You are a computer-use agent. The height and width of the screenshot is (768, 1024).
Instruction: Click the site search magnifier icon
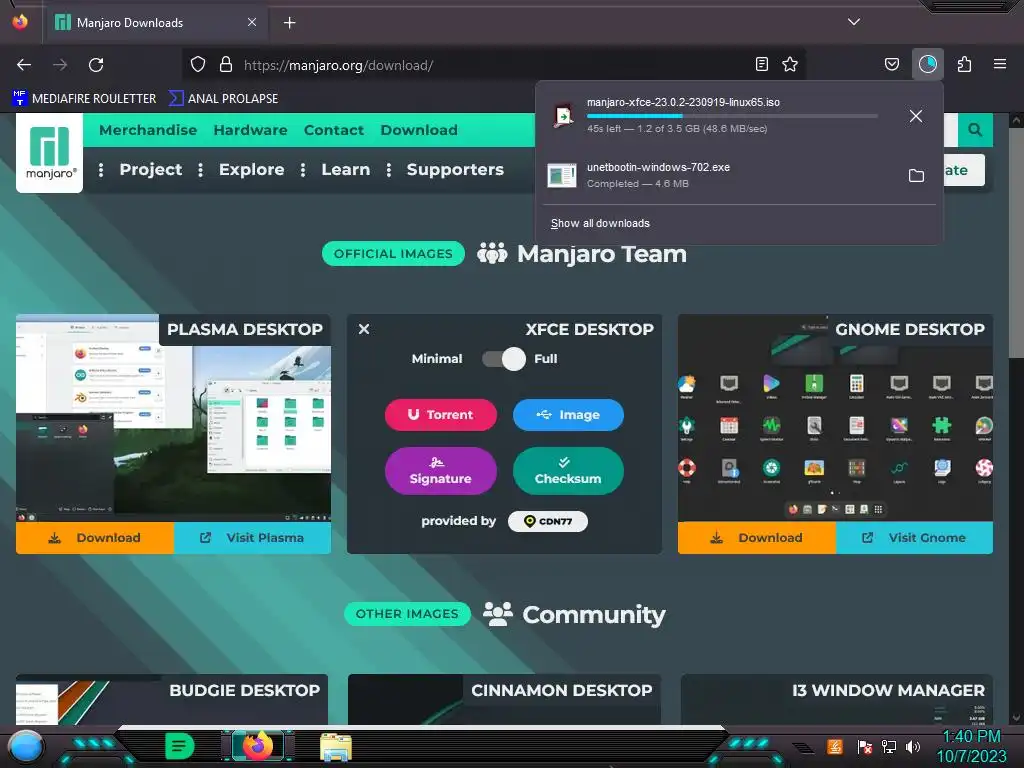click(x=975, y=130)
